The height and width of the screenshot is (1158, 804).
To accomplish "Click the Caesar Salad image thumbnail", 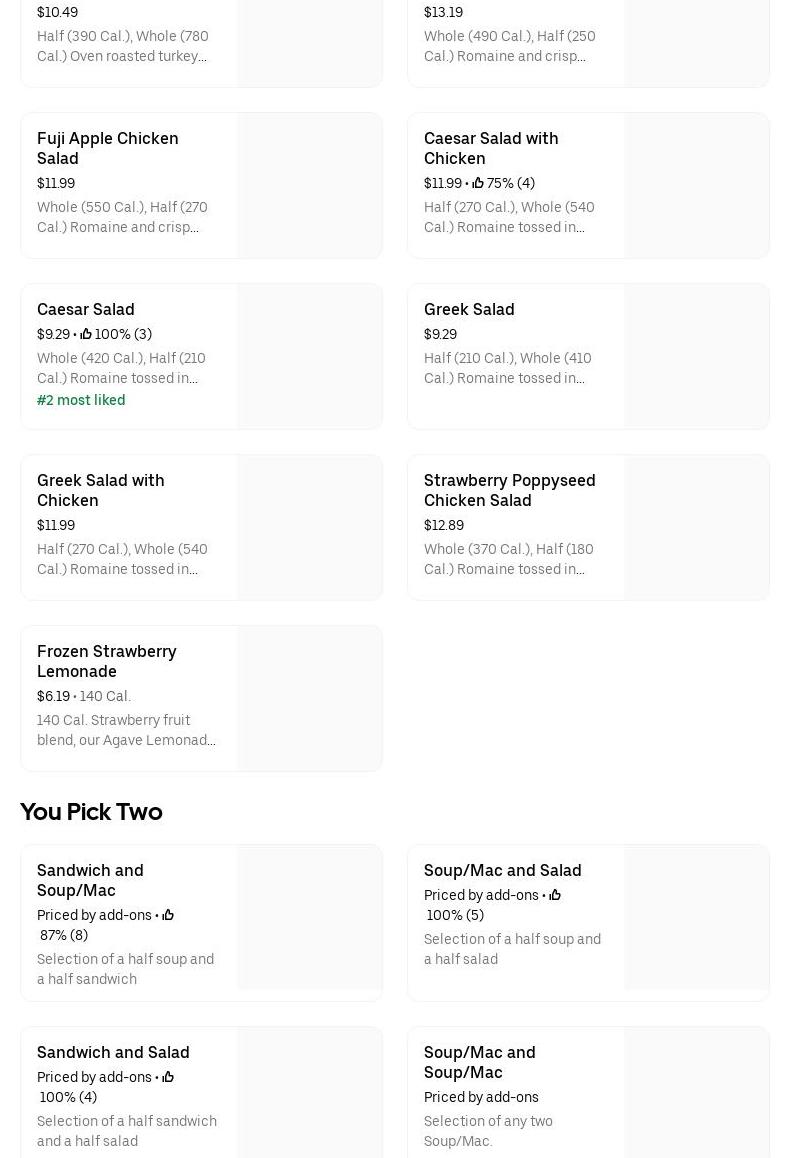I will tap(309, 357).
